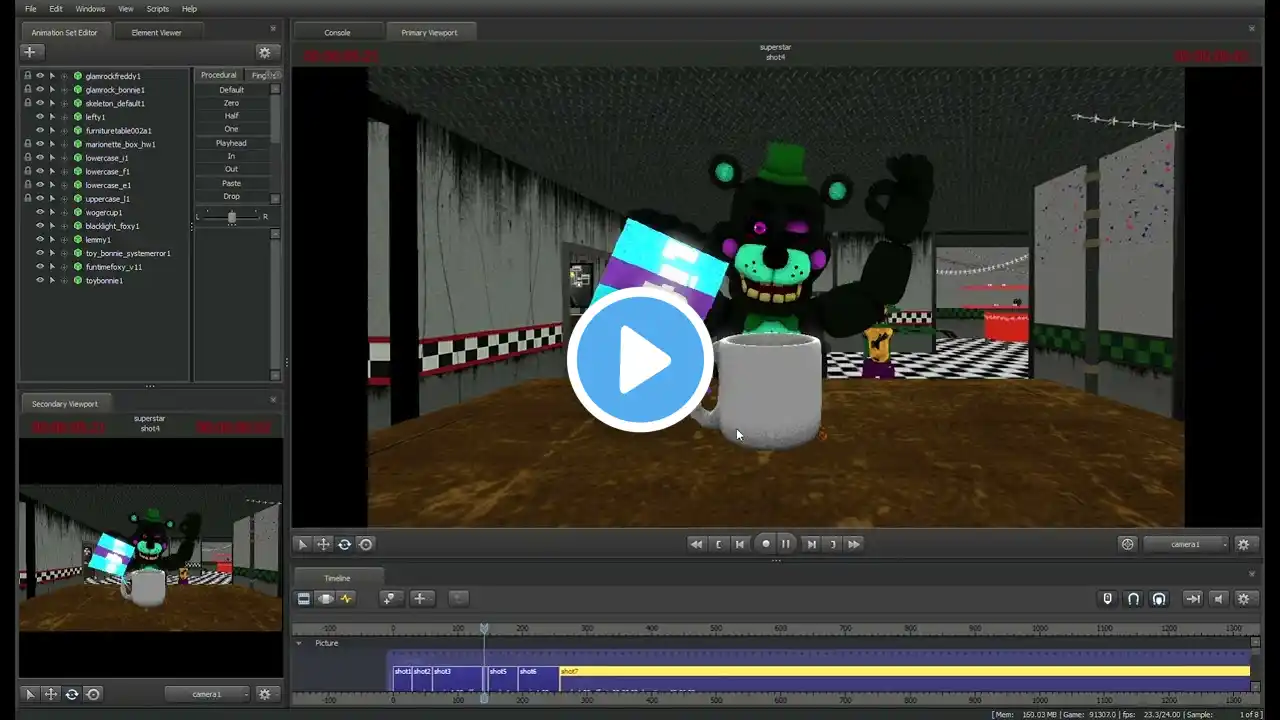This screenshot has width=1280, height=720.
Task: Choose the select tool in Primary Viewport toolbar
Action: (302, 544)
